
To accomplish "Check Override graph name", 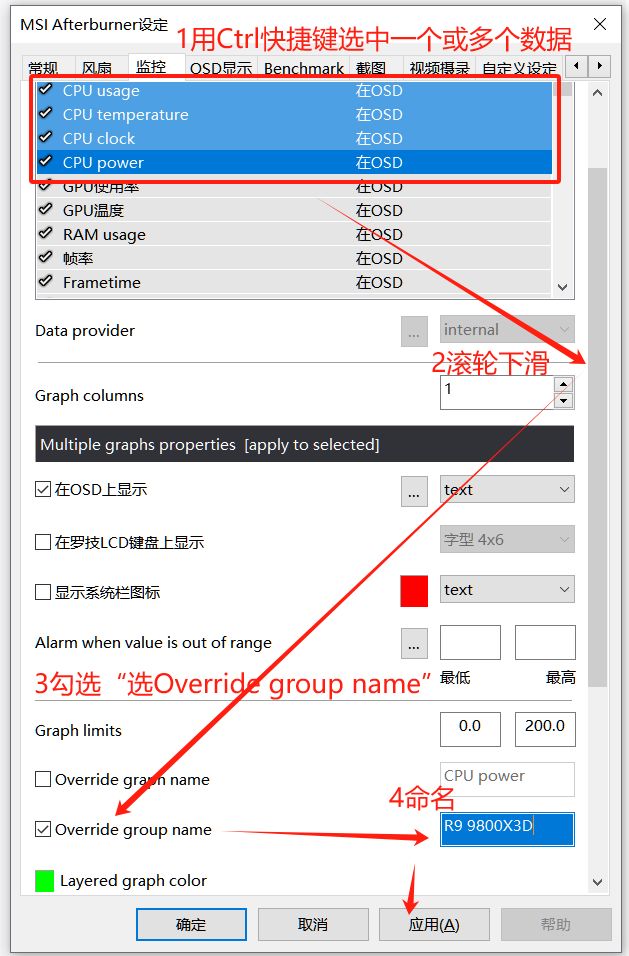I will pyautogui.click(x=43, y=779).
